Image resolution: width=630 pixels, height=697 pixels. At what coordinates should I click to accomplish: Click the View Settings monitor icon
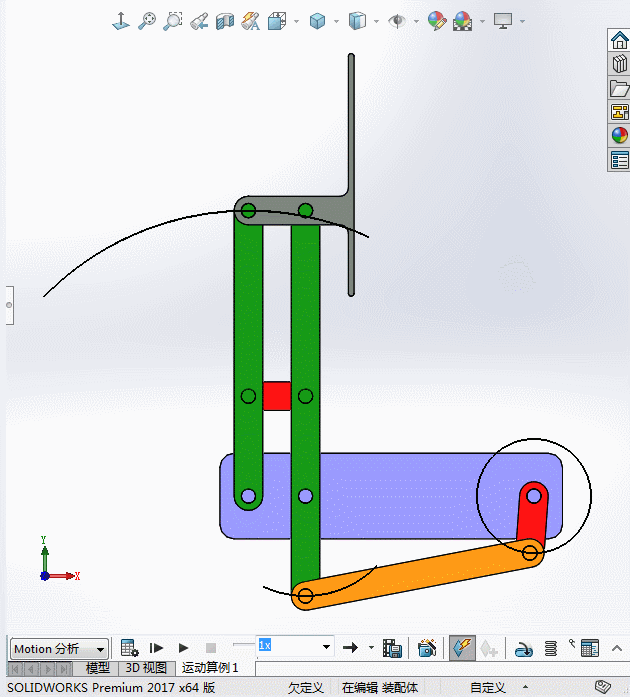[503, 21]
